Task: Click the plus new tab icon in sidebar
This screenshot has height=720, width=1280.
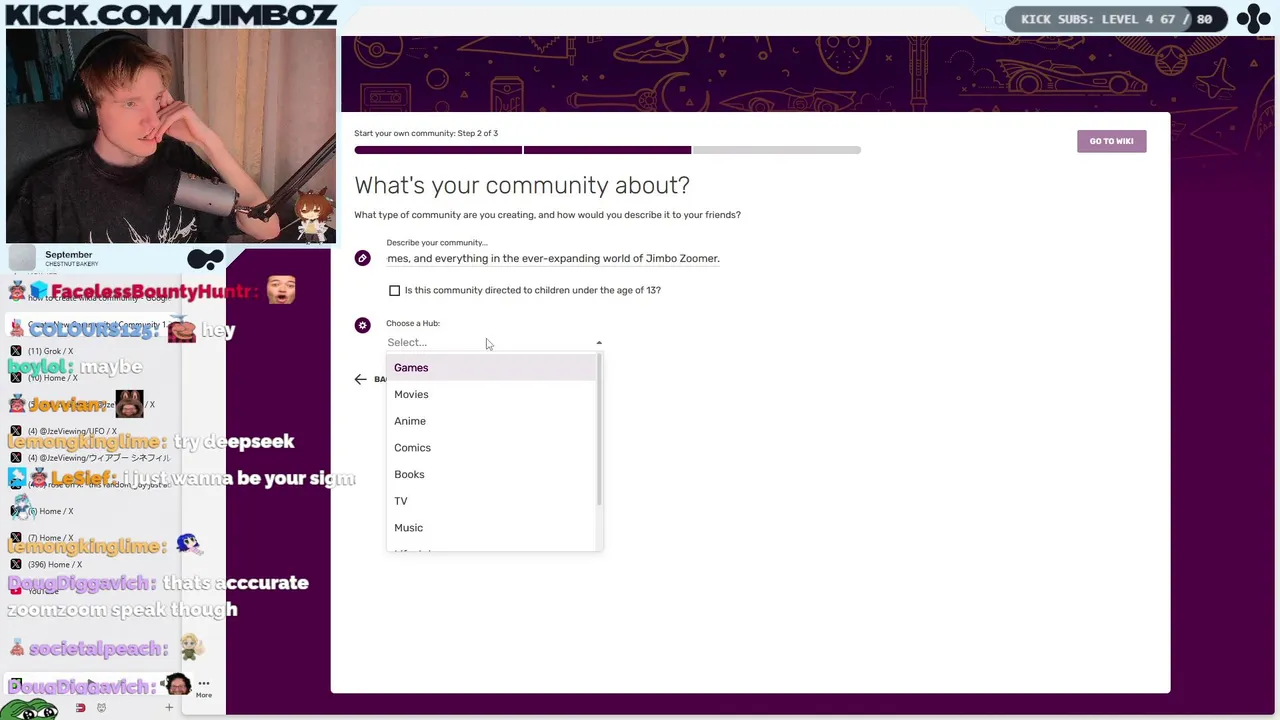Action: tap(169, 708)
